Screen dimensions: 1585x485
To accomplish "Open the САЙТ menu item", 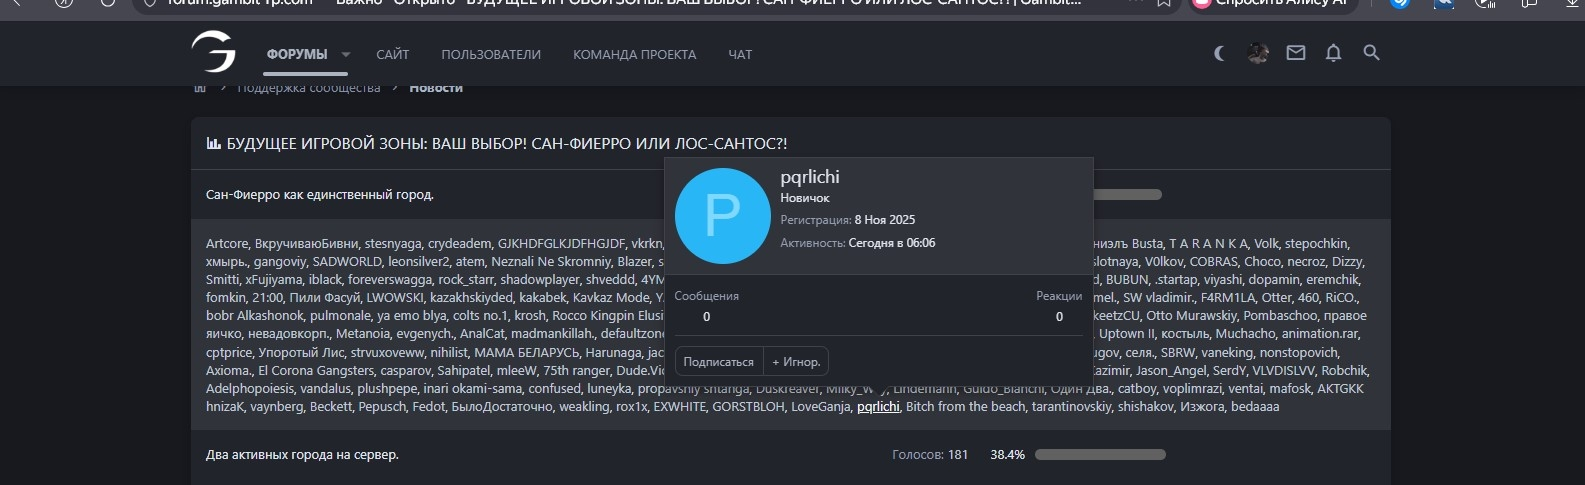I will point(392,55).
